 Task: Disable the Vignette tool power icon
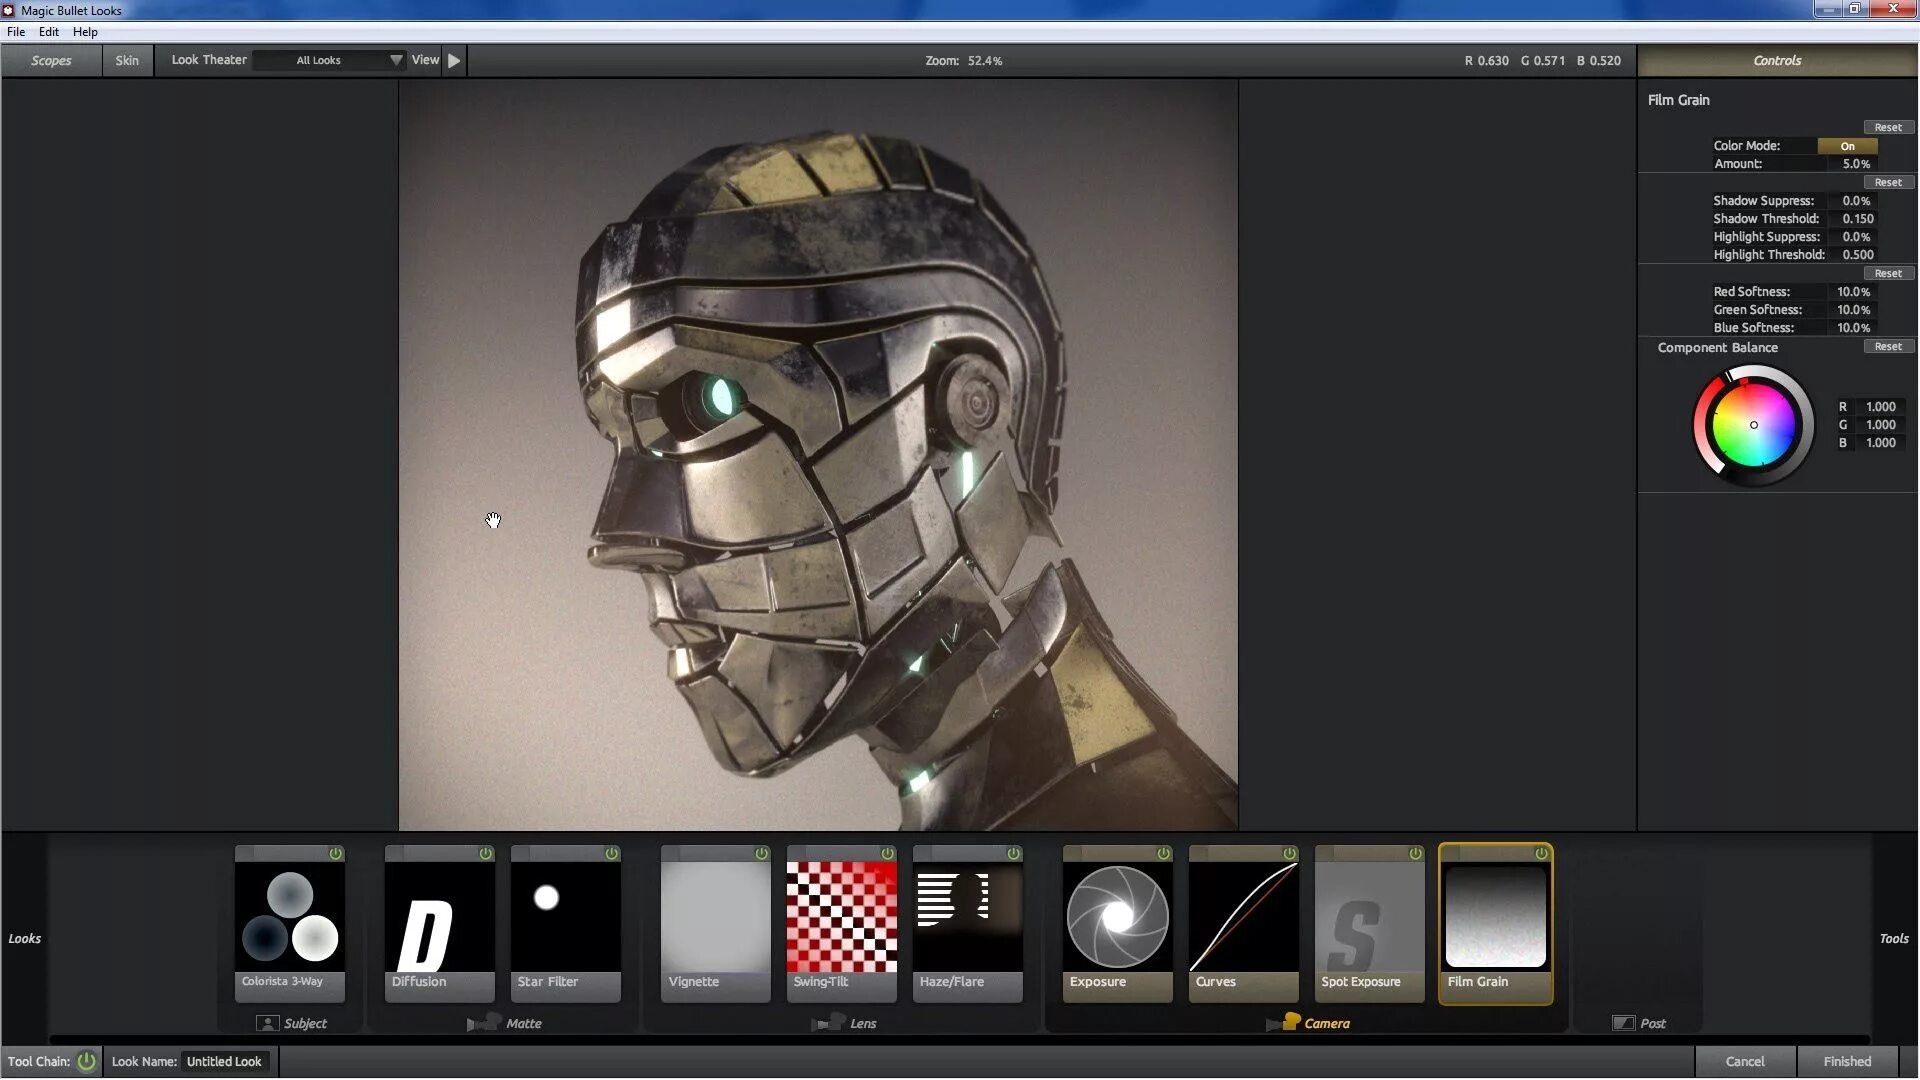pos(762,853)
